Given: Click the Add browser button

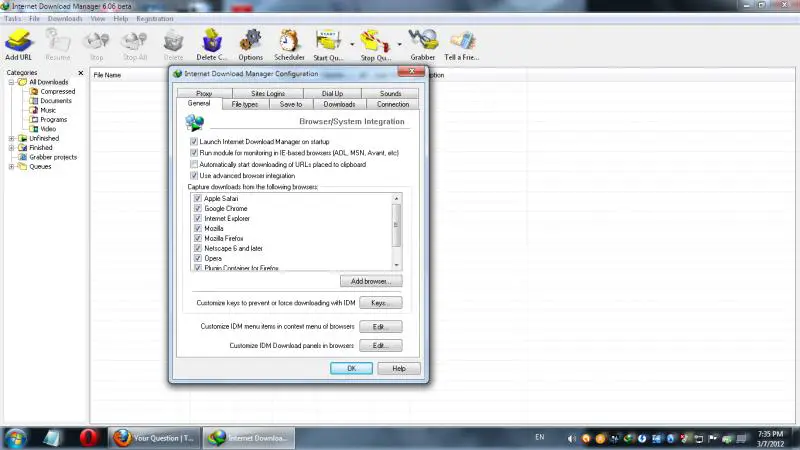Looking at the screenshot, I should point(371,281).
